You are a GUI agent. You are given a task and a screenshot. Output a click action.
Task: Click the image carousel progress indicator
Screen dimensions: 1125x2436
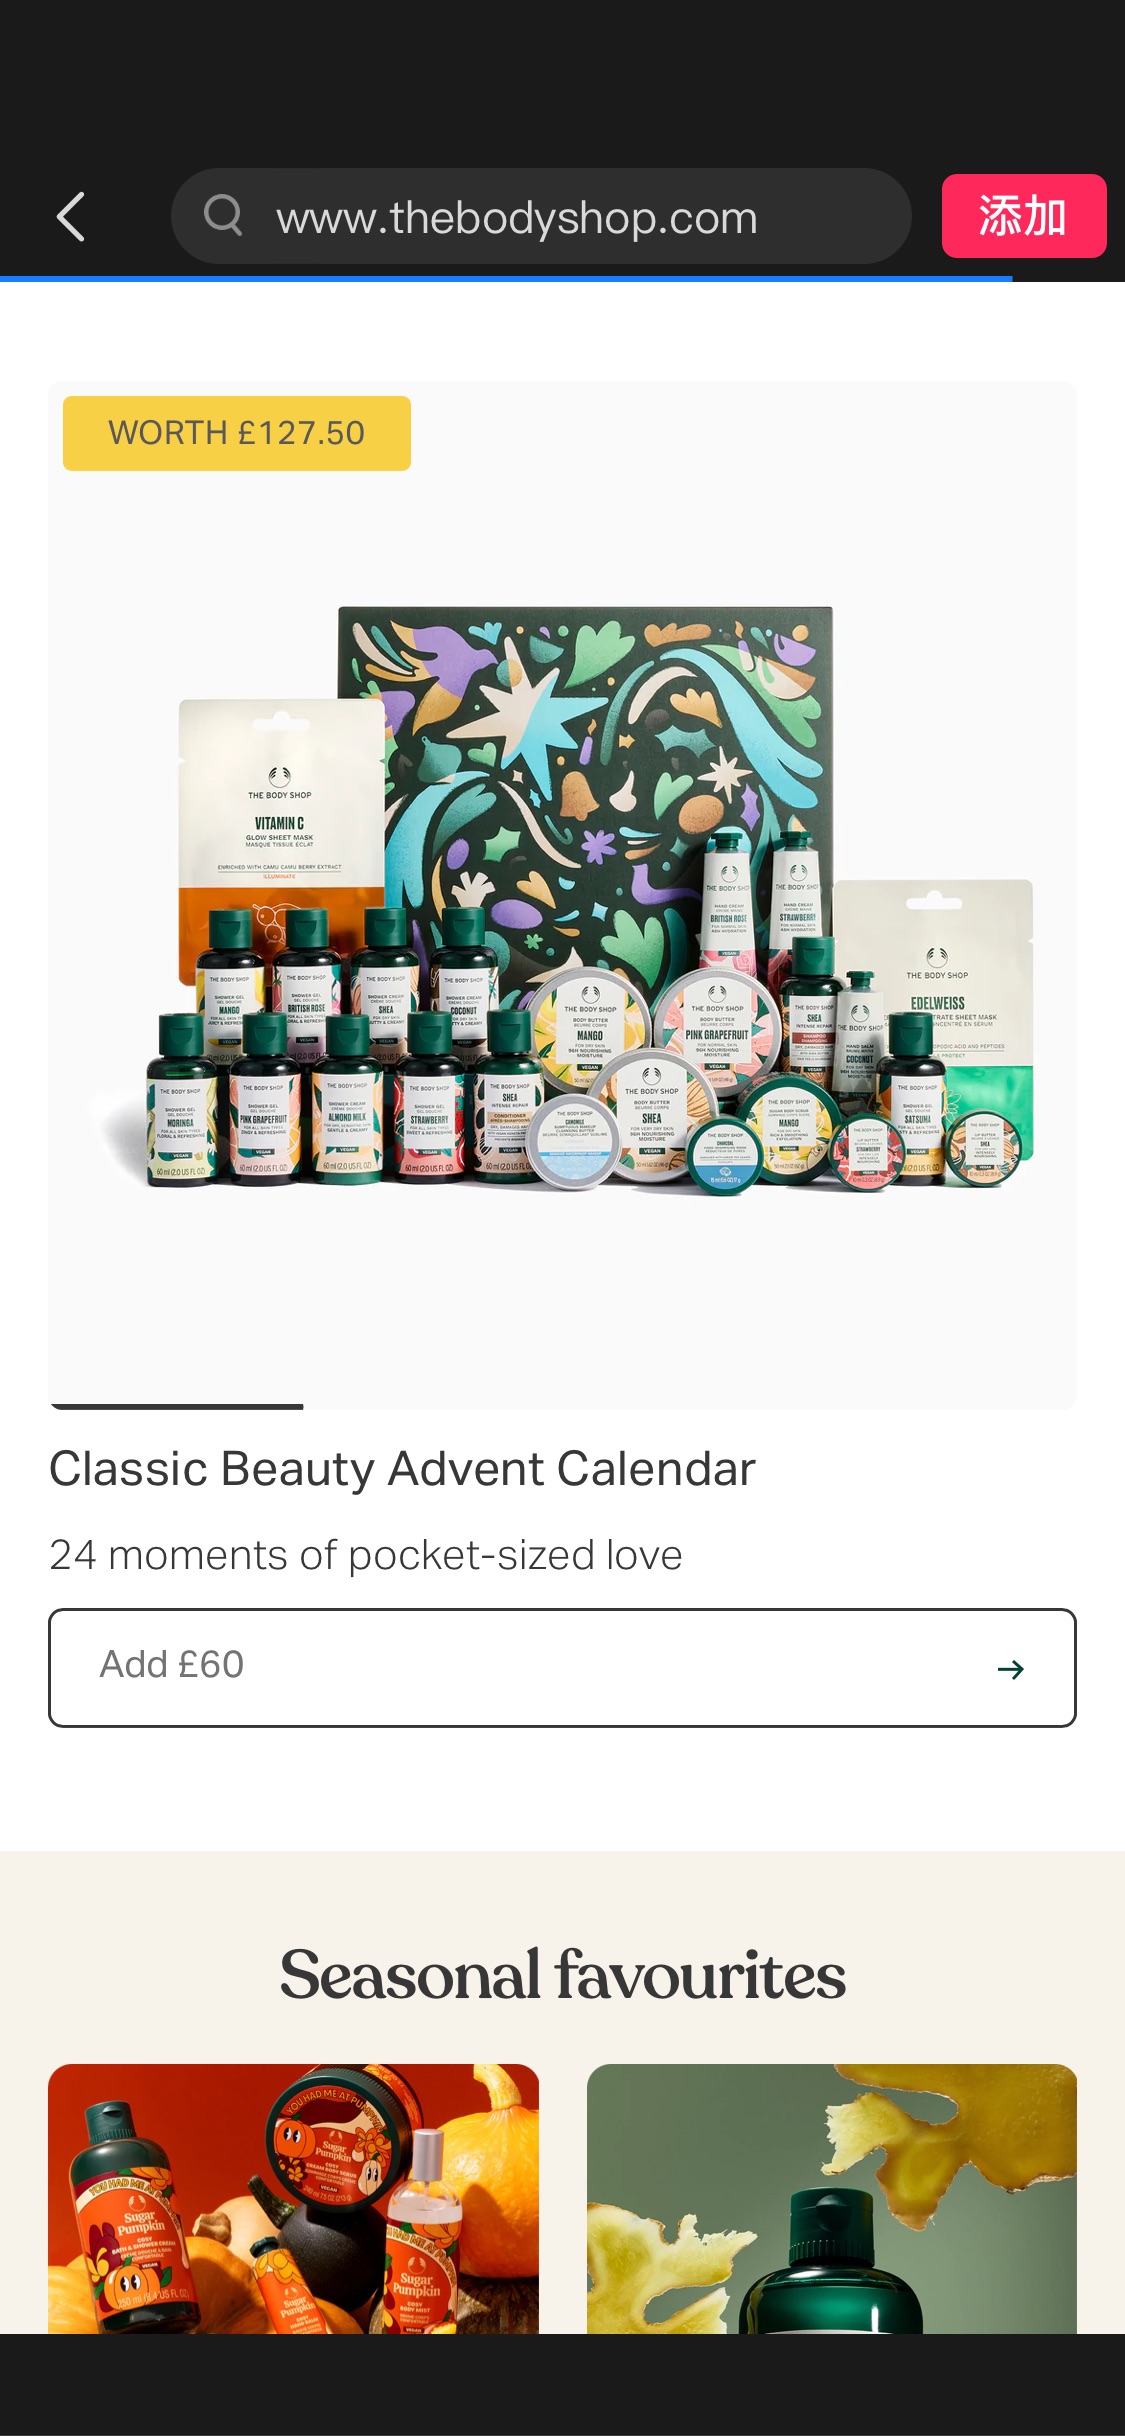point(177,1406)
